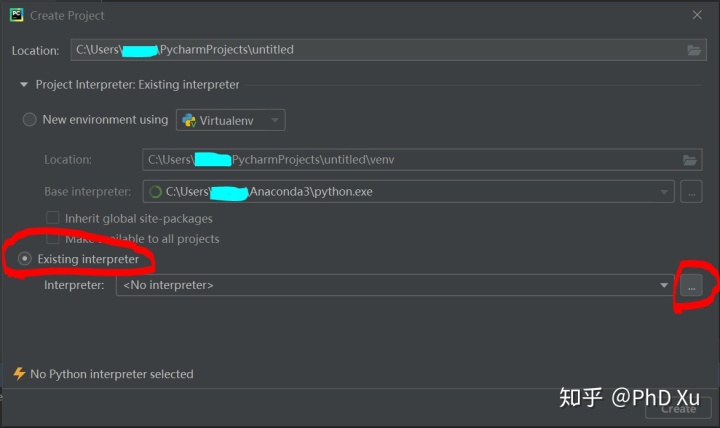The image size is (720, 428).
Task: Click the venv Location path field
Action: 422,160
